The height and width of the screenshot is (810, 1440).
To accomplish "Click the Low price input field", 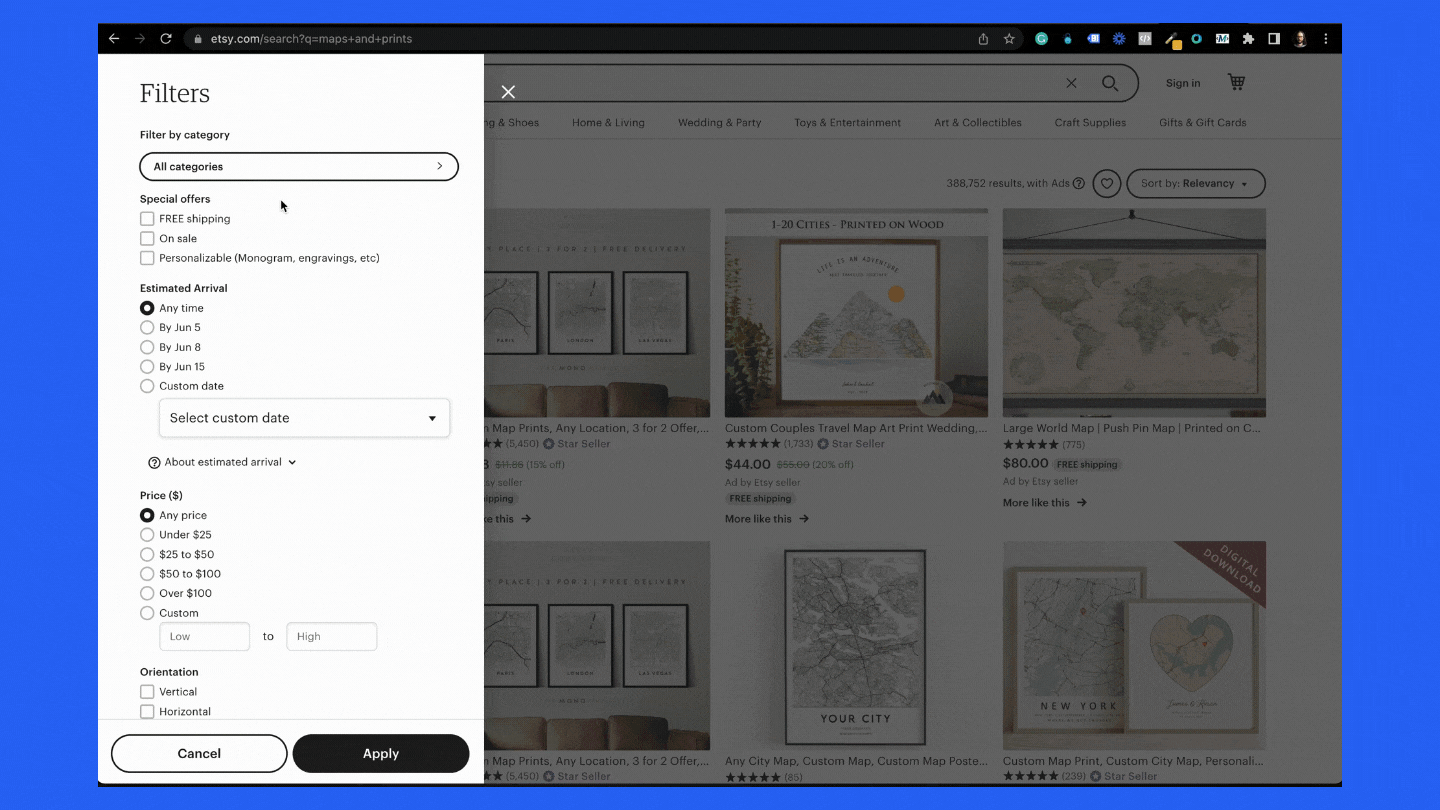I will click(204, 637).
